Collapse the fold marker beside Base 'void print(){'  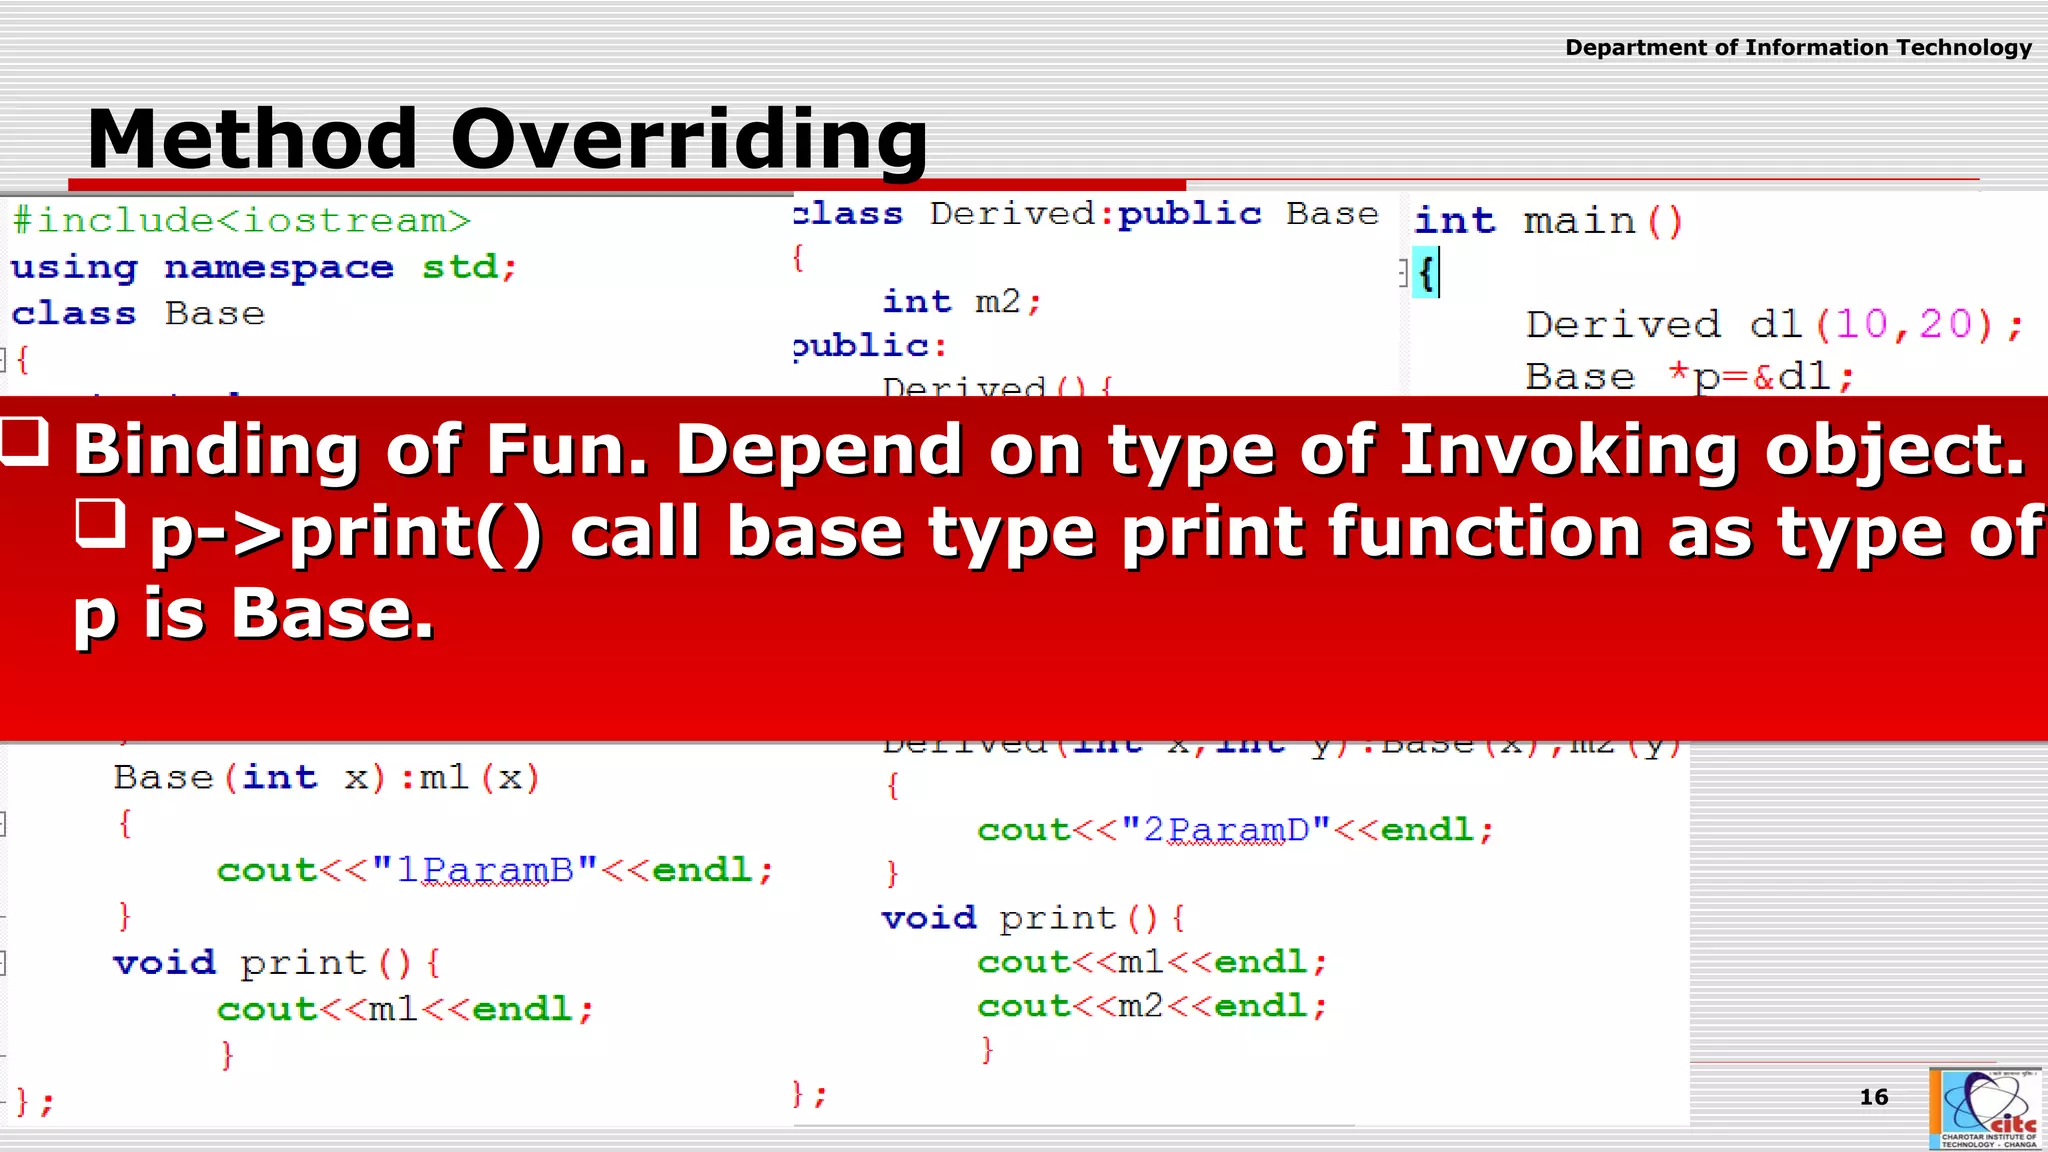[3, 963]
